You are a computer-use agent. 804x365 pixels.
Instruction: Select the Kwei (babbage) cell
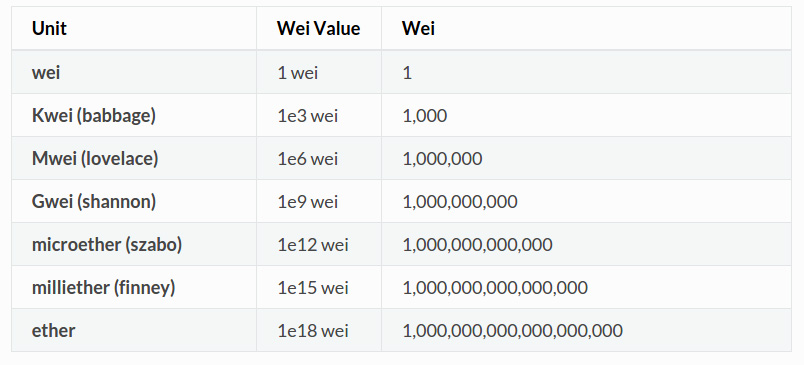134,115
